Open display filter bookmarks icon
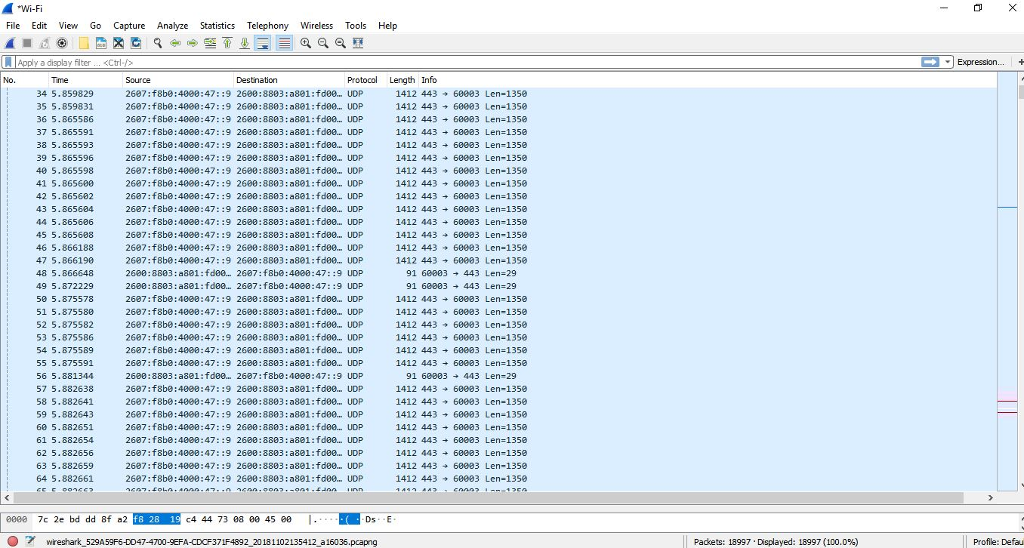 point(8,63)
